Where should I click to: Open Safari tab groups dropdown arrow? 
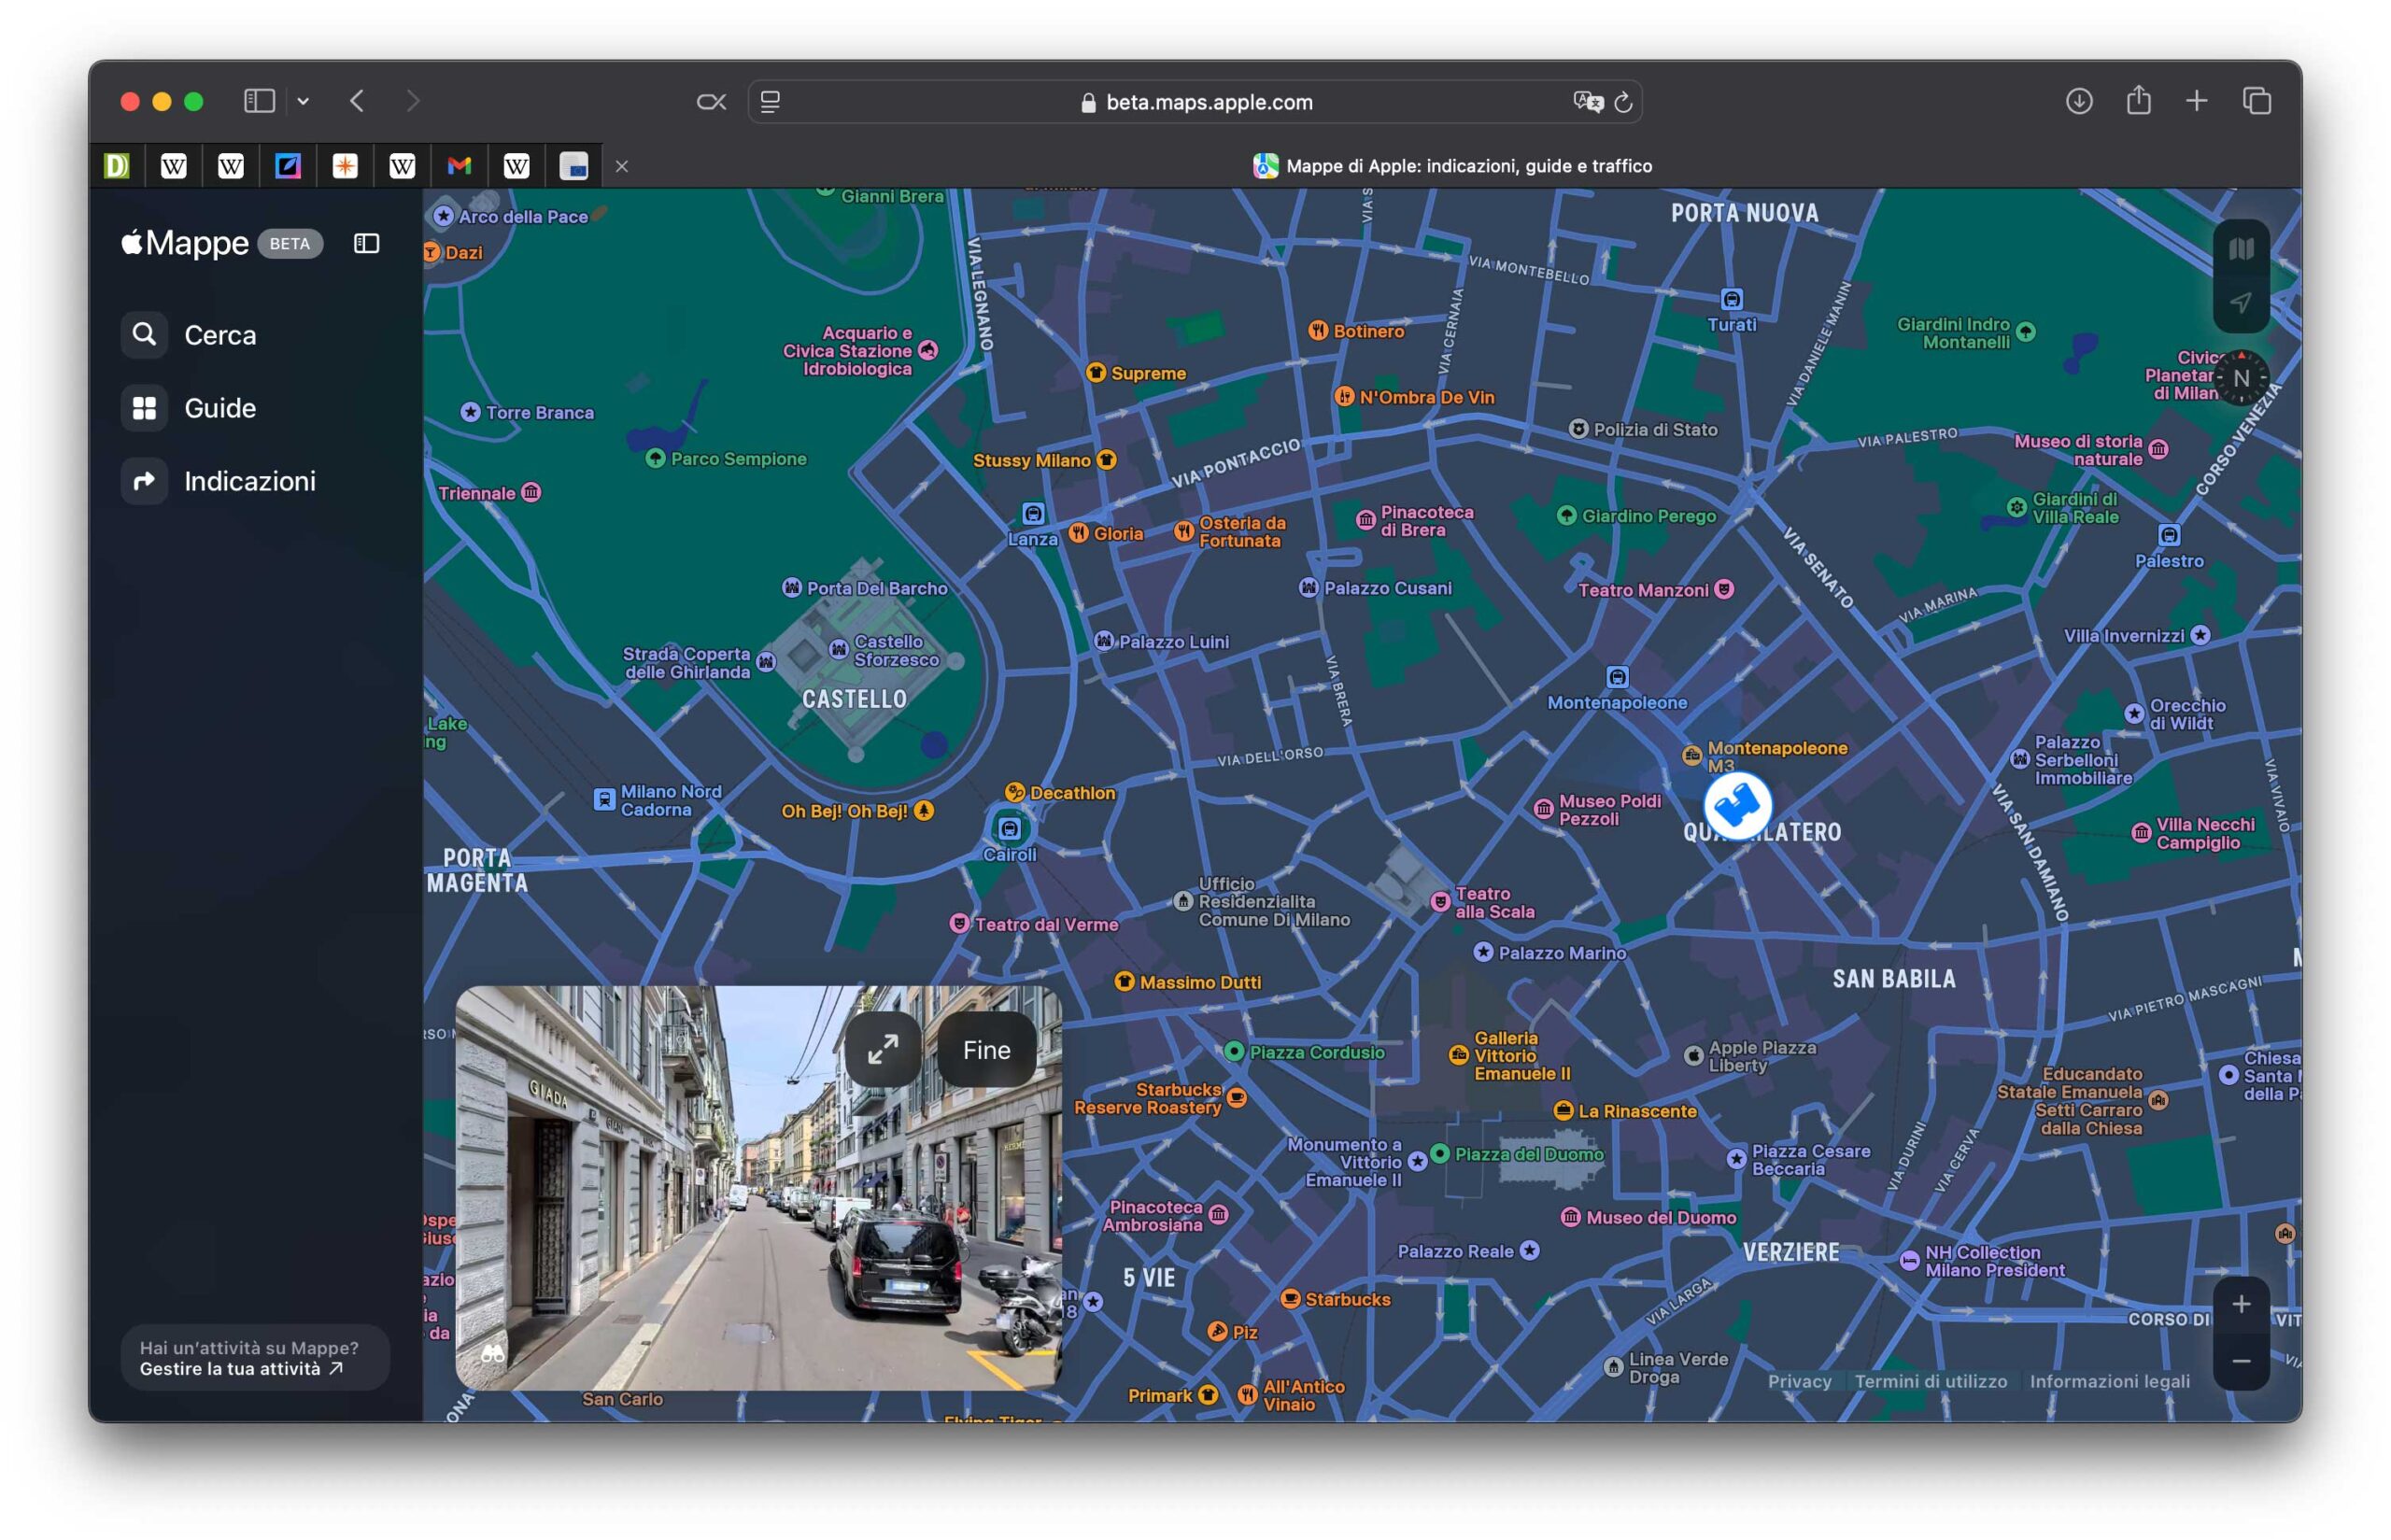tap(303, 101)
